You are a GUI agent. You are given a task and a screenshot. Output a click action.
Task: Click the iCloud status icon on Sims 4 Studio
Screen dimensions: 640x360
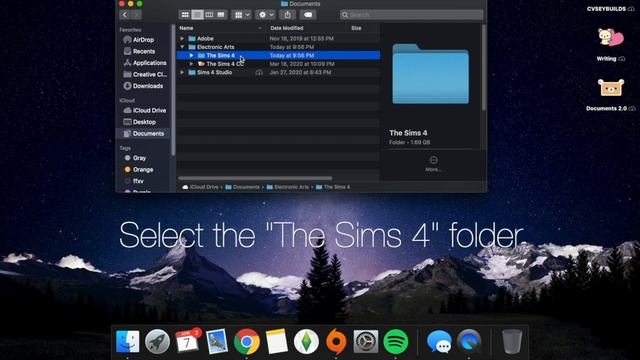coord(259,72)
